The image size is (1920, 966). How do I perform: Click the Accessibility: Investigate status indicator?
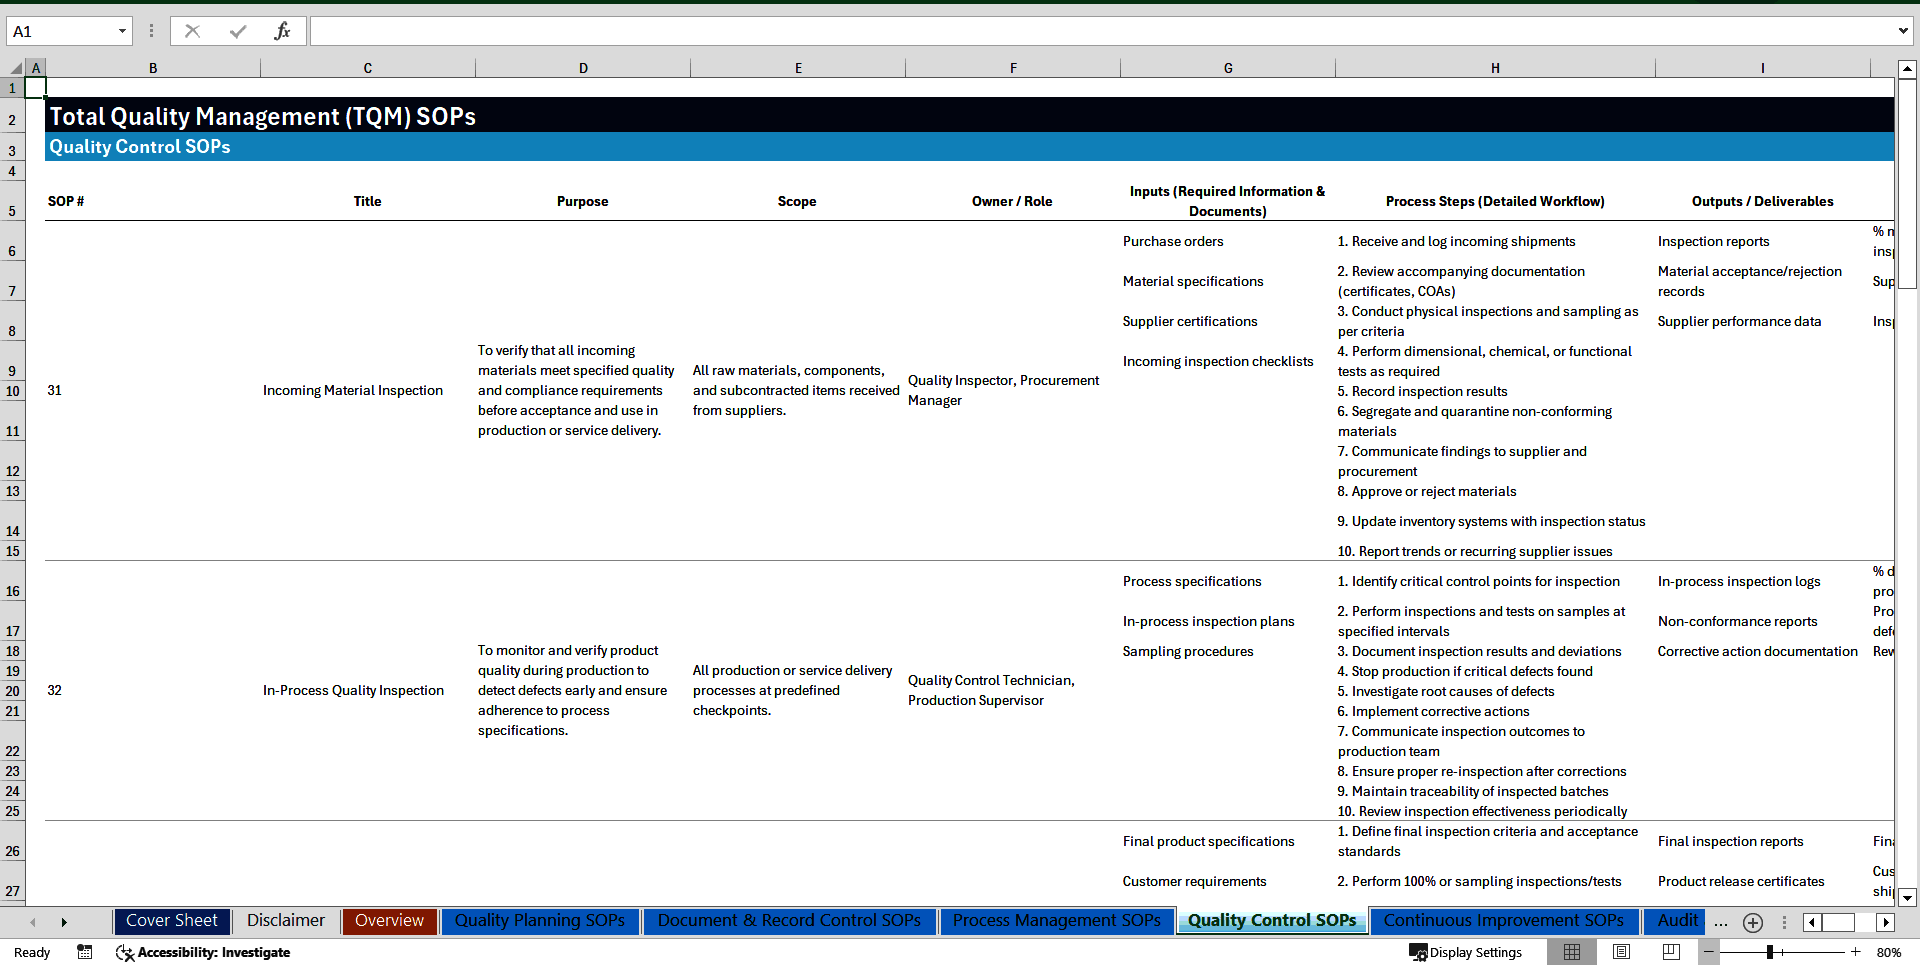click(x=203, y=952)
